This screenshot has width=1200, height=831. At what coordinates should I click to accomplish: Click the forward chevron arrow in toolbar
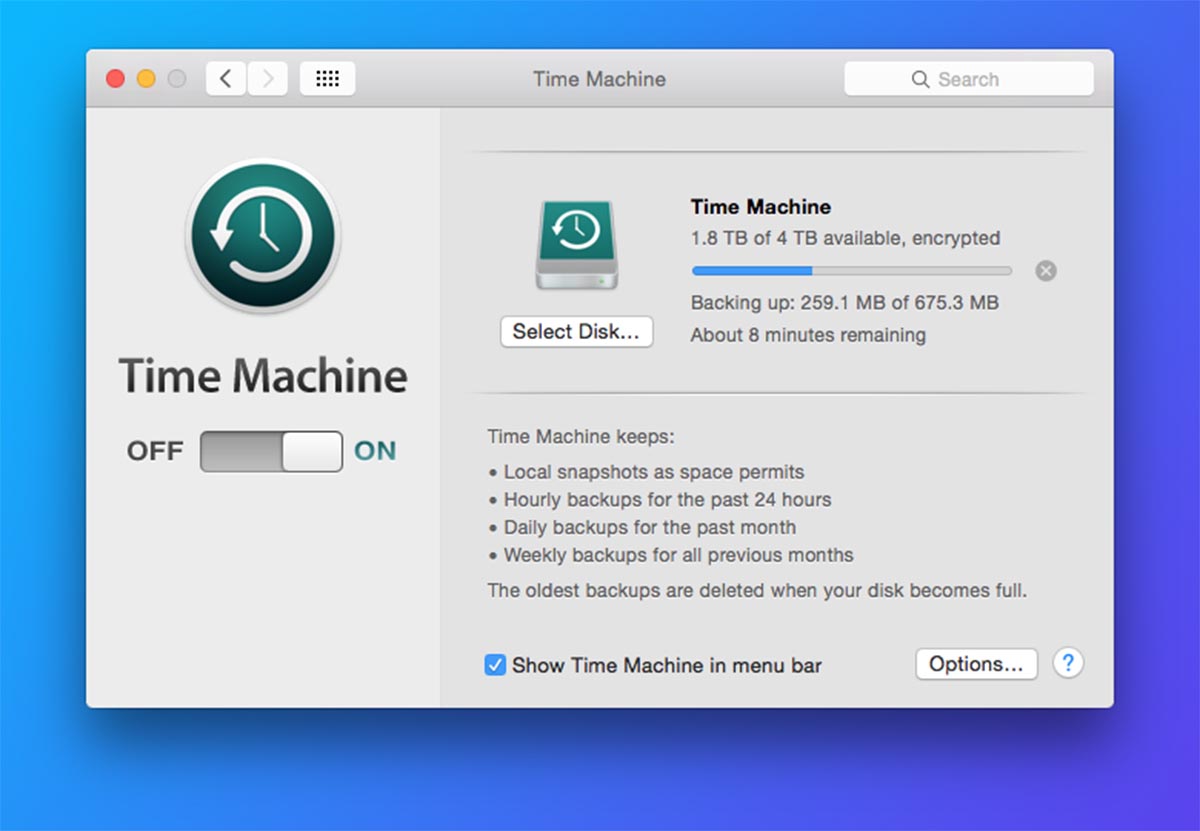pyautogui.click(x=268, y=79)
